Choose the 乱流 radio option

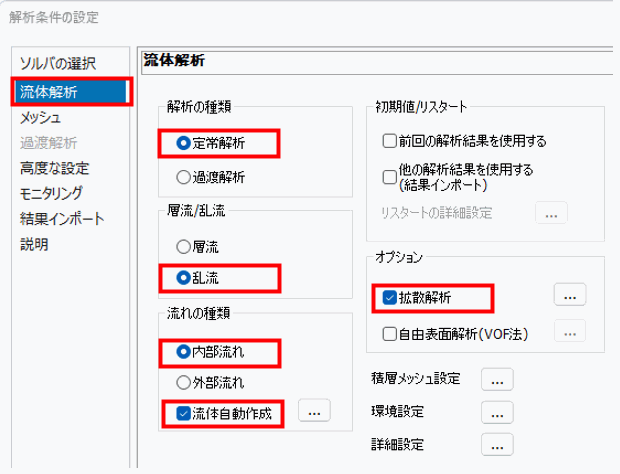point(183,277)
